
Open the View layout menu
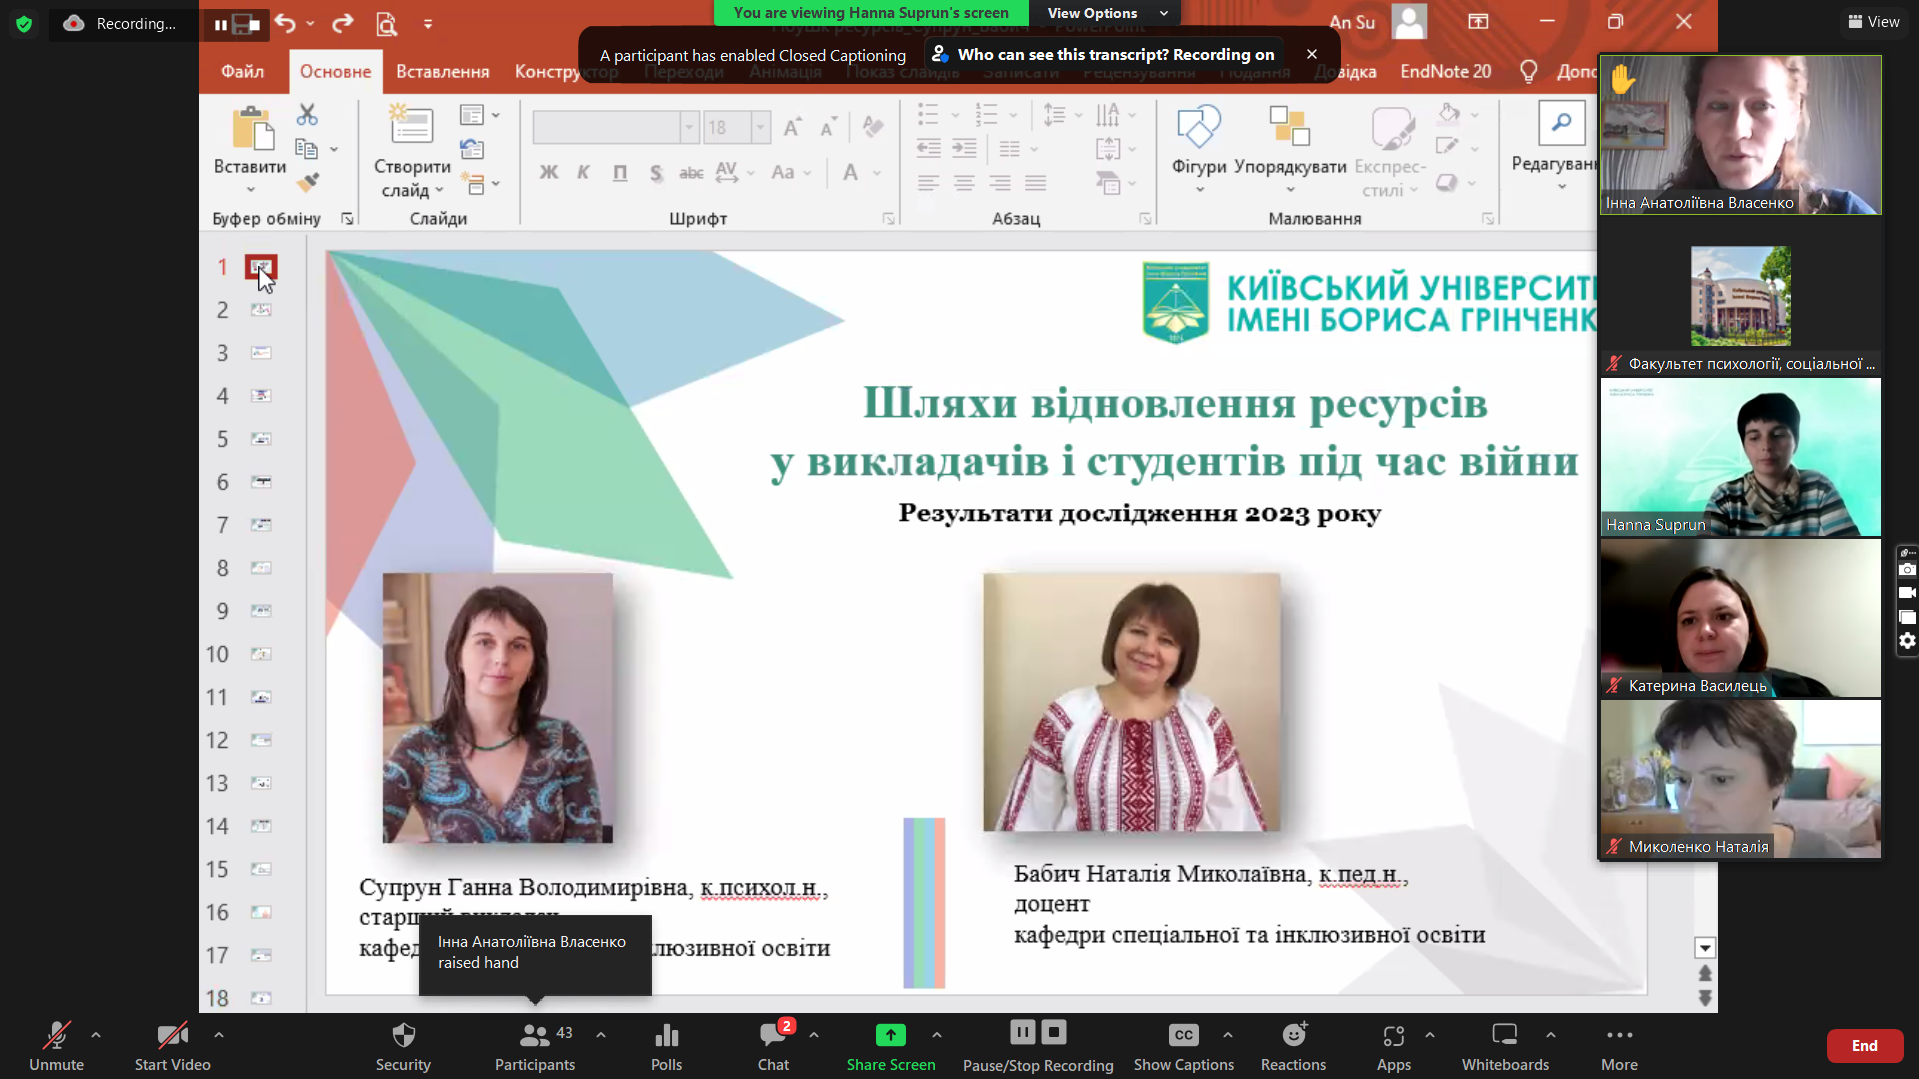1873,21
